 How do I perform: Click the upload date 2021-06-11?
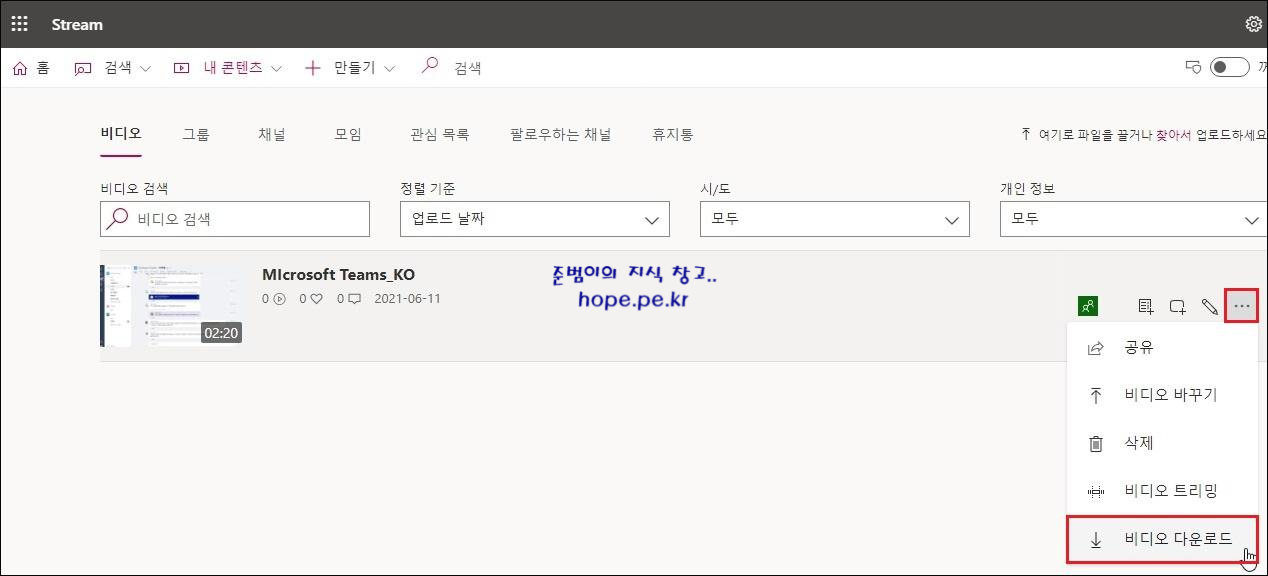407,299
